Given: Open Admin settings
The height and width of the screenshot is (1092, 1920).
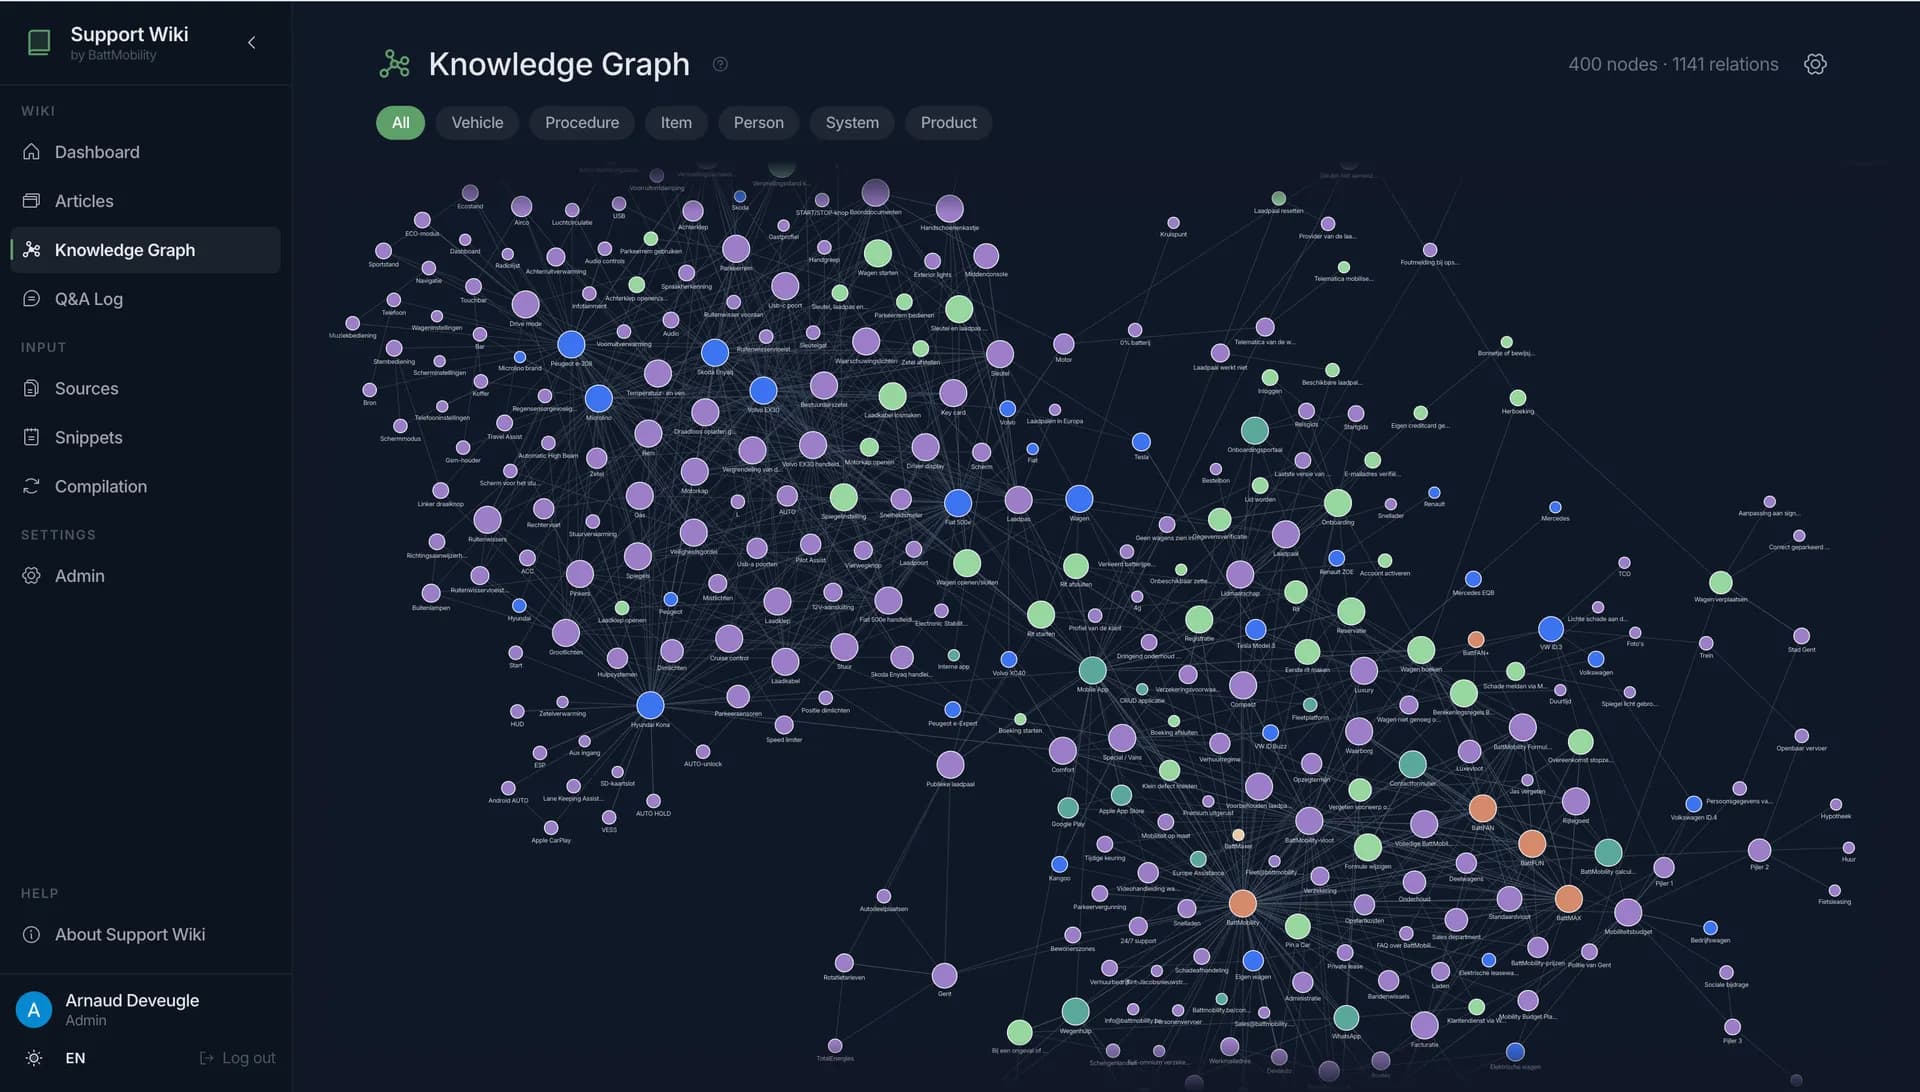Looking at the screenshot, I should pyautogui.click(x=146, y=576).
